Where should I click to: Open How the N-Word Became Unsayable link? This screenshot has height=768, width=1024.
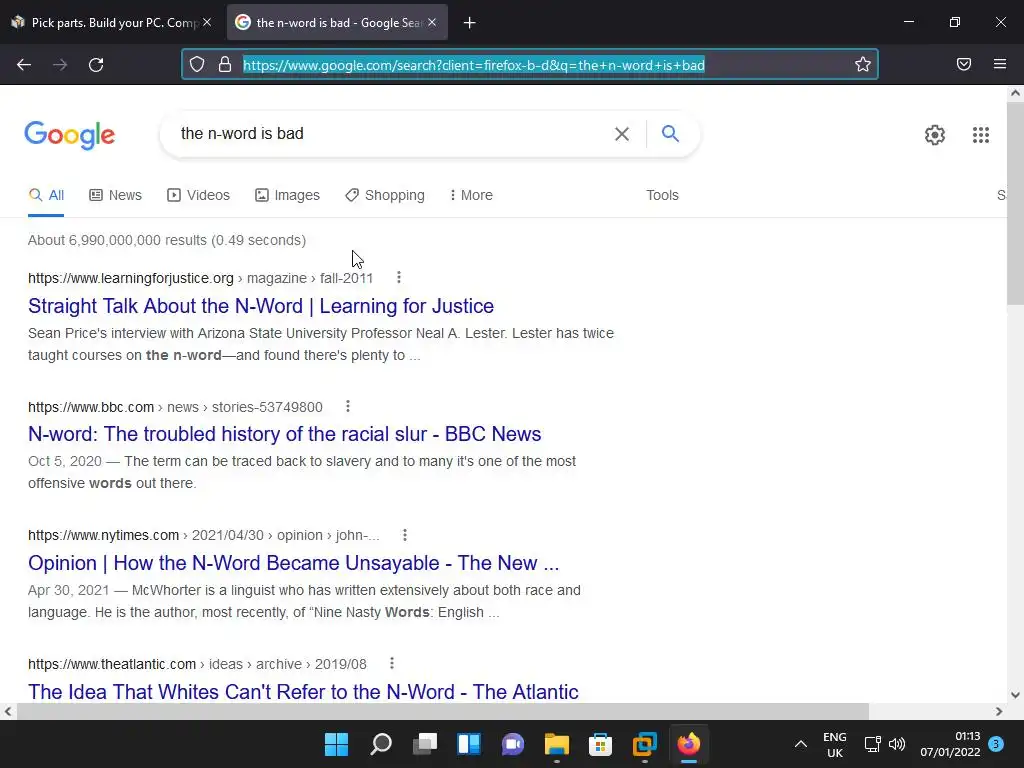pos(293,563)
